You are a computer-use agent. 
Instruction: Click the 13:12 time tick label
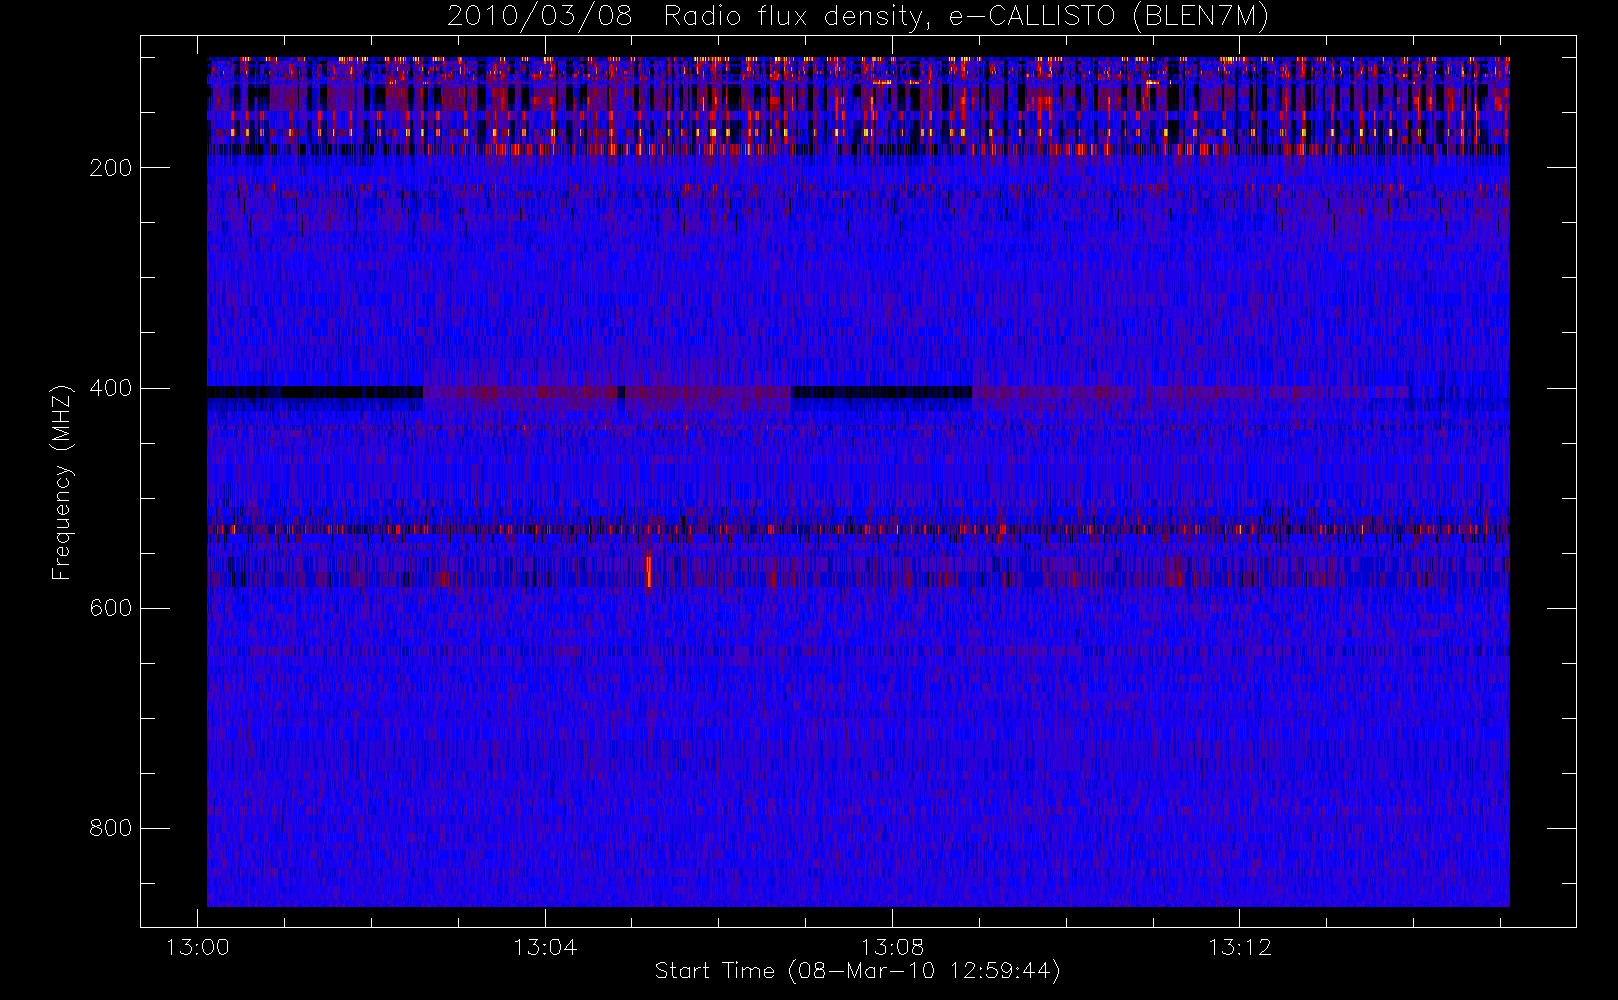[x=1239, y=947]
